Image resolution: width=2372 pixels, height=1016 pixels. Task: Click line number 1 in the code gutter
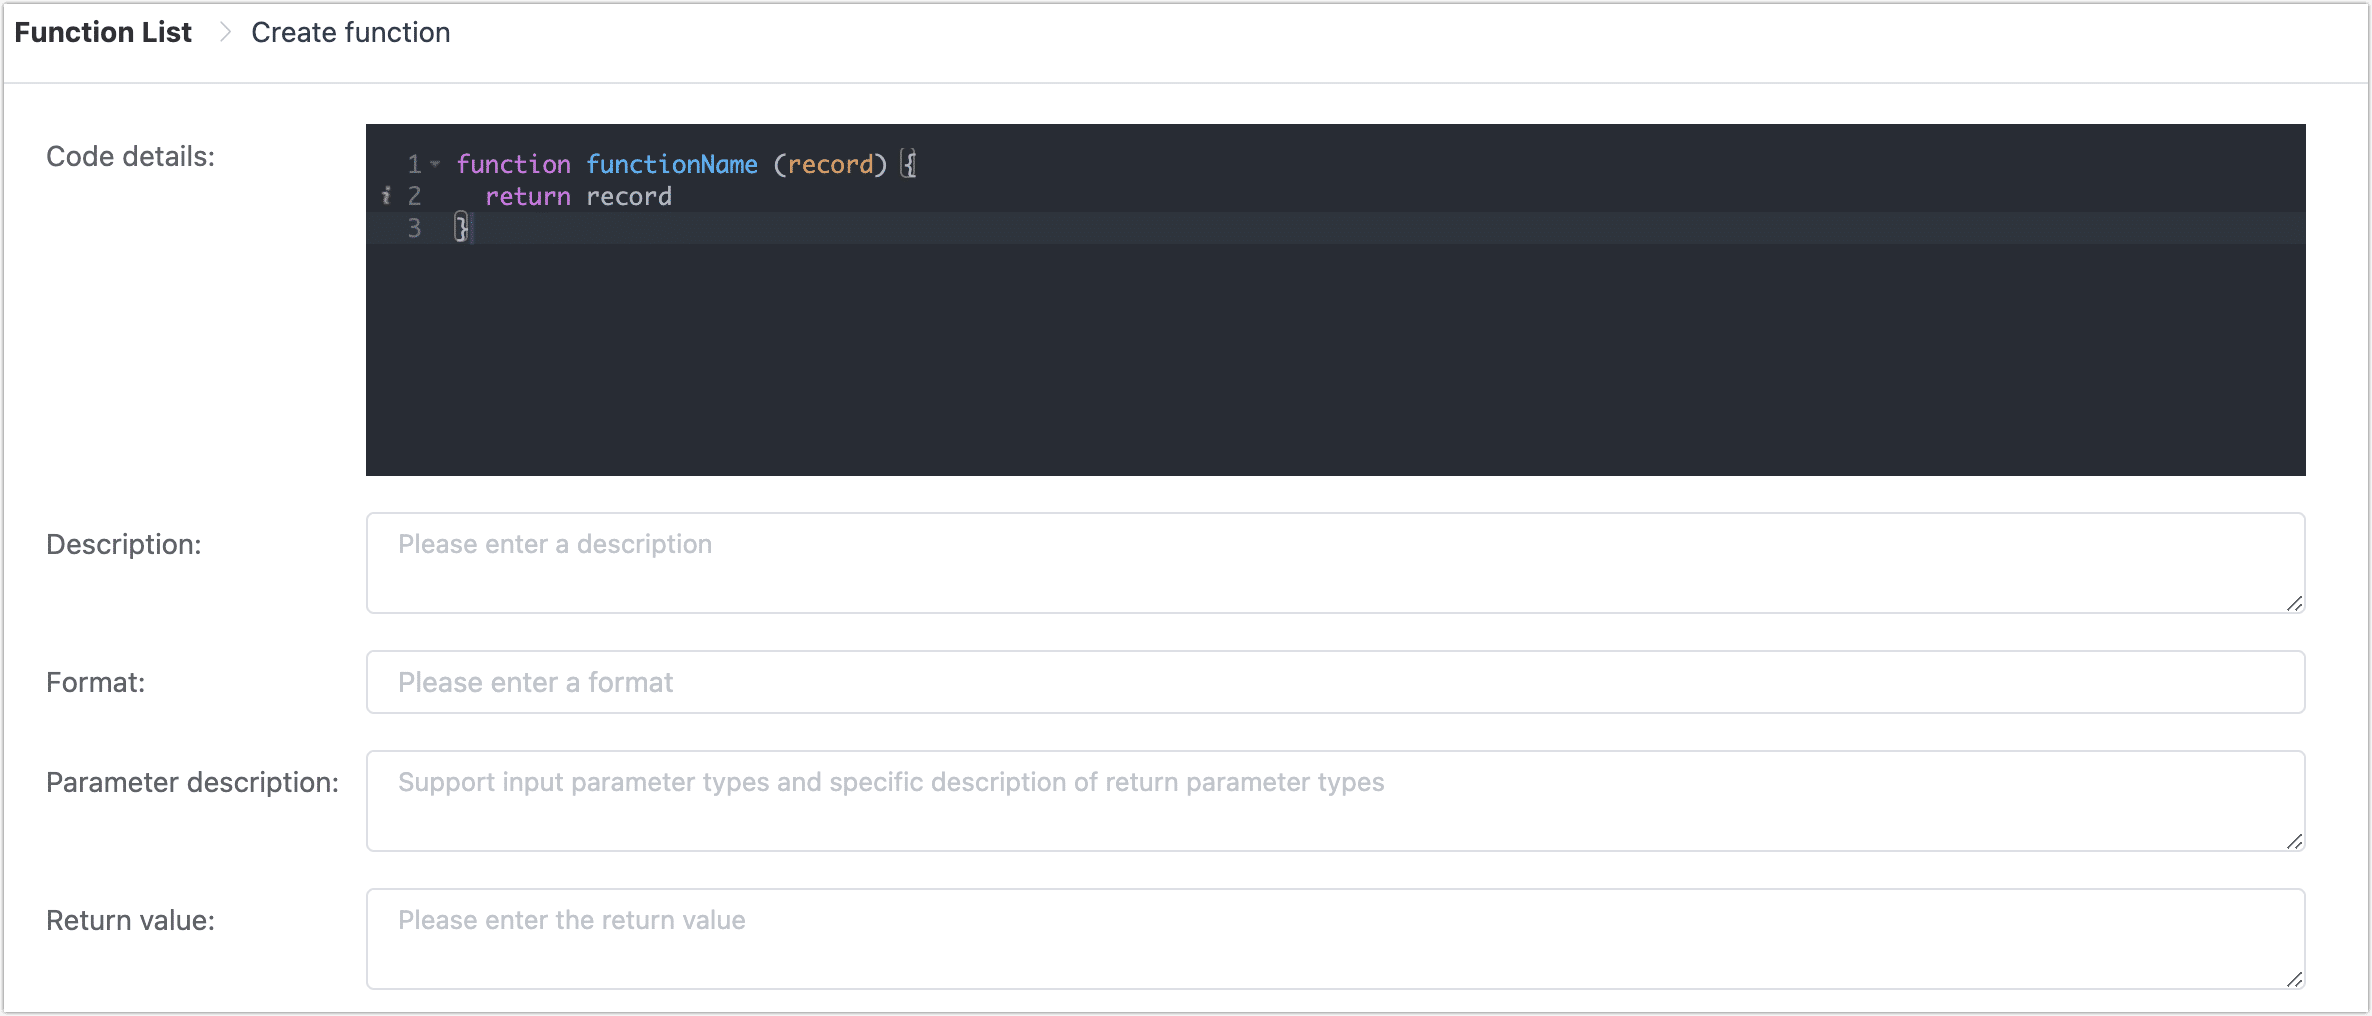(414, 164)
